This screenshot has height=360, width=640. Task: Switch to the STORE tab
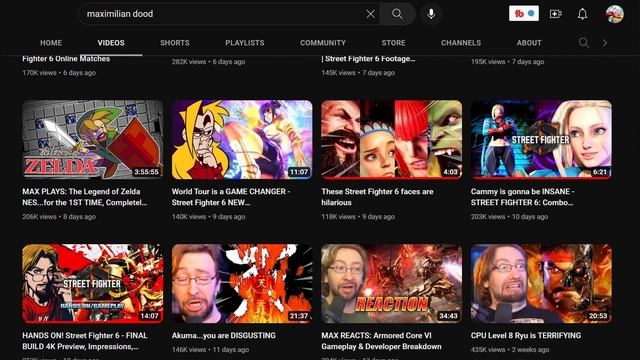click(x=393, y=43)
